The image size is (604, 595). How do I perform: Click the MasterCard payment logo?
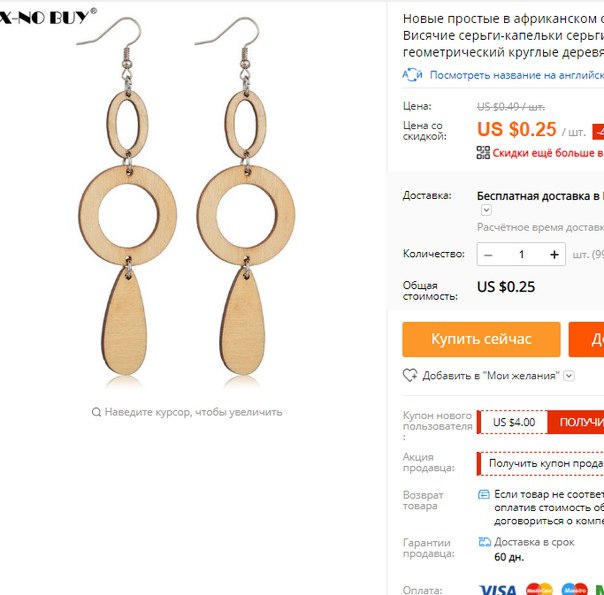(539, 589)
